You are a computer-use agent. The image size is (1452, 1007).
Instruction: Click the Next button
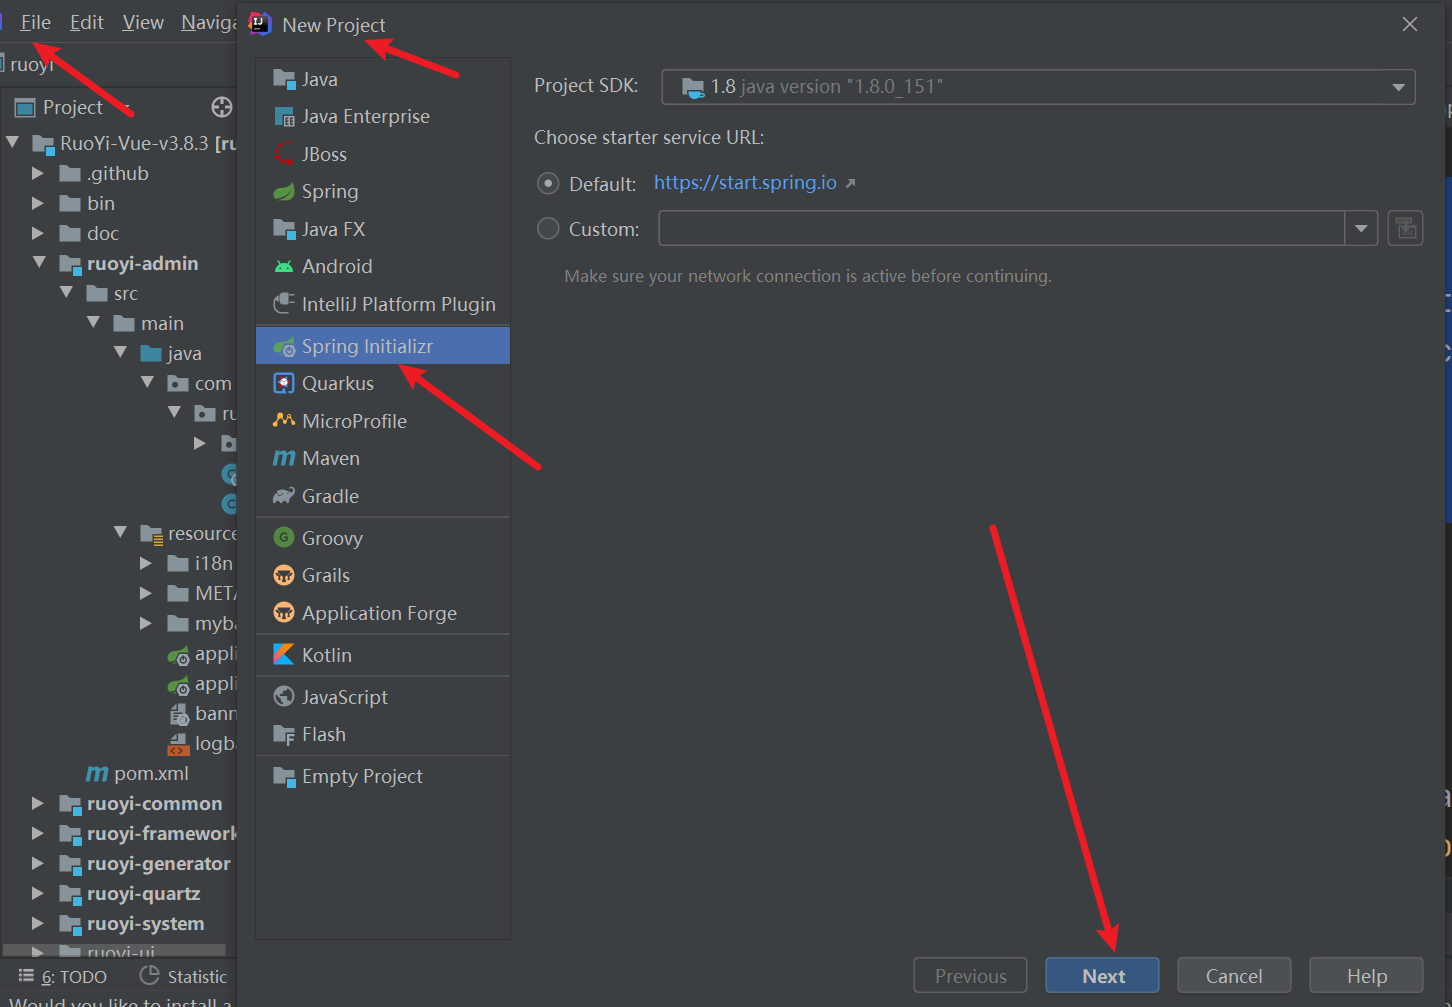click(1103, 976)
